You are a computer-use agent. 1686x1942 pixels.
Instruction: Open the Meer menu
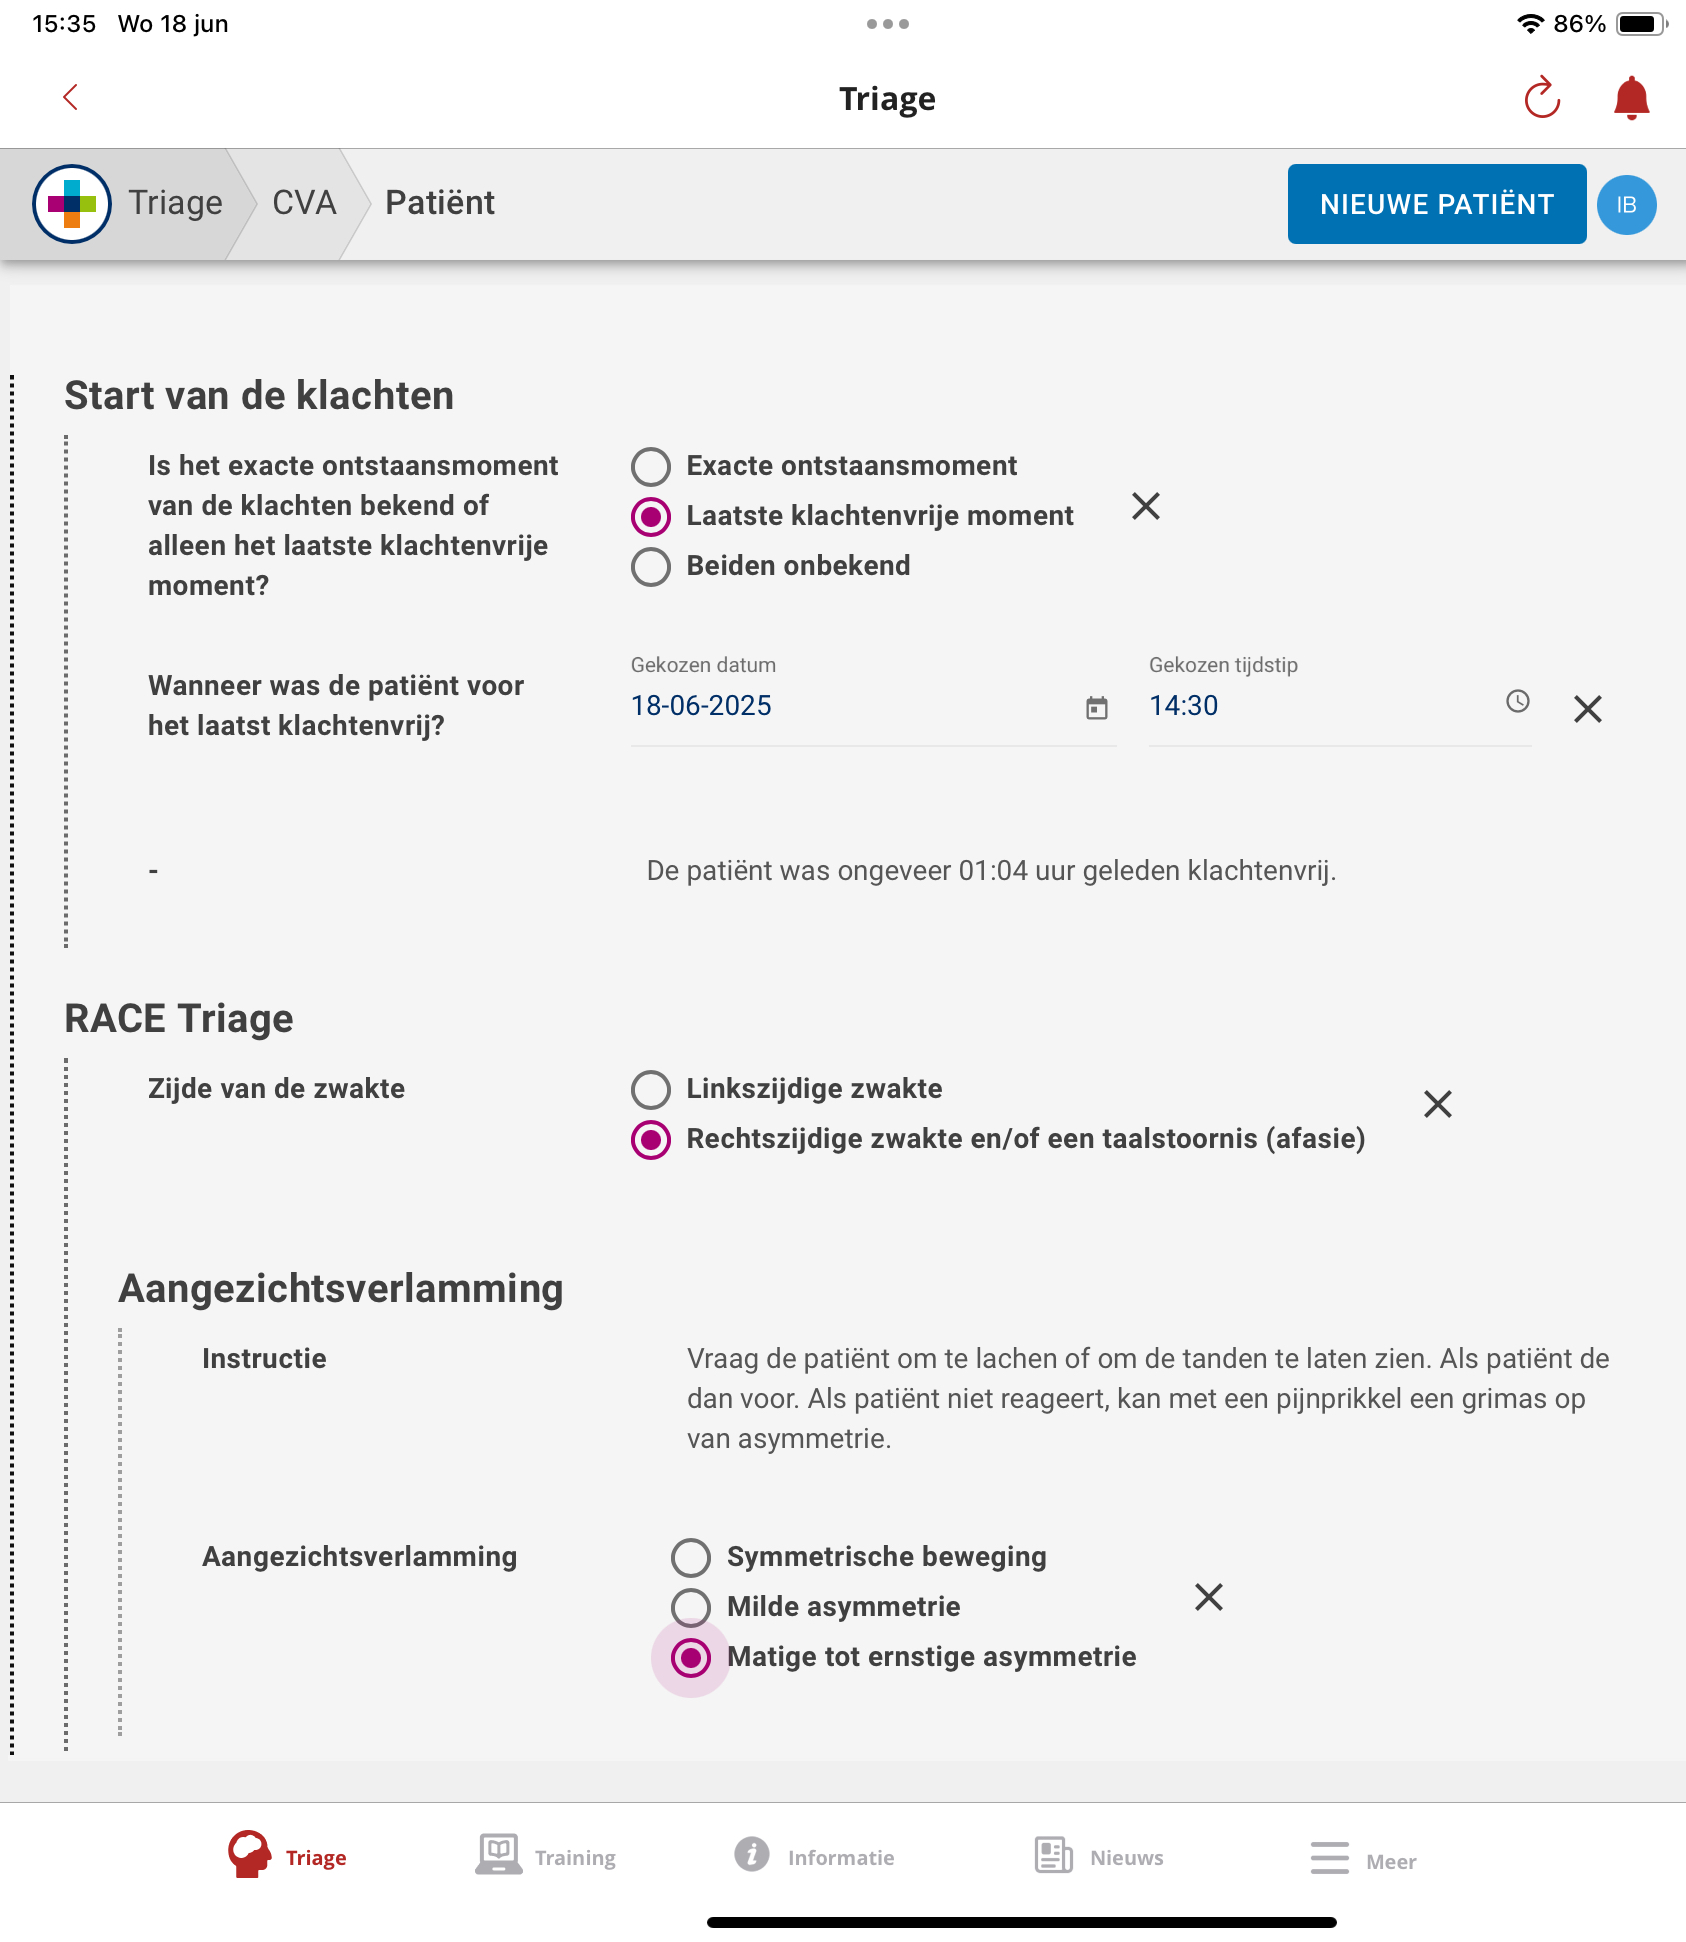tap(1363, 1858)
